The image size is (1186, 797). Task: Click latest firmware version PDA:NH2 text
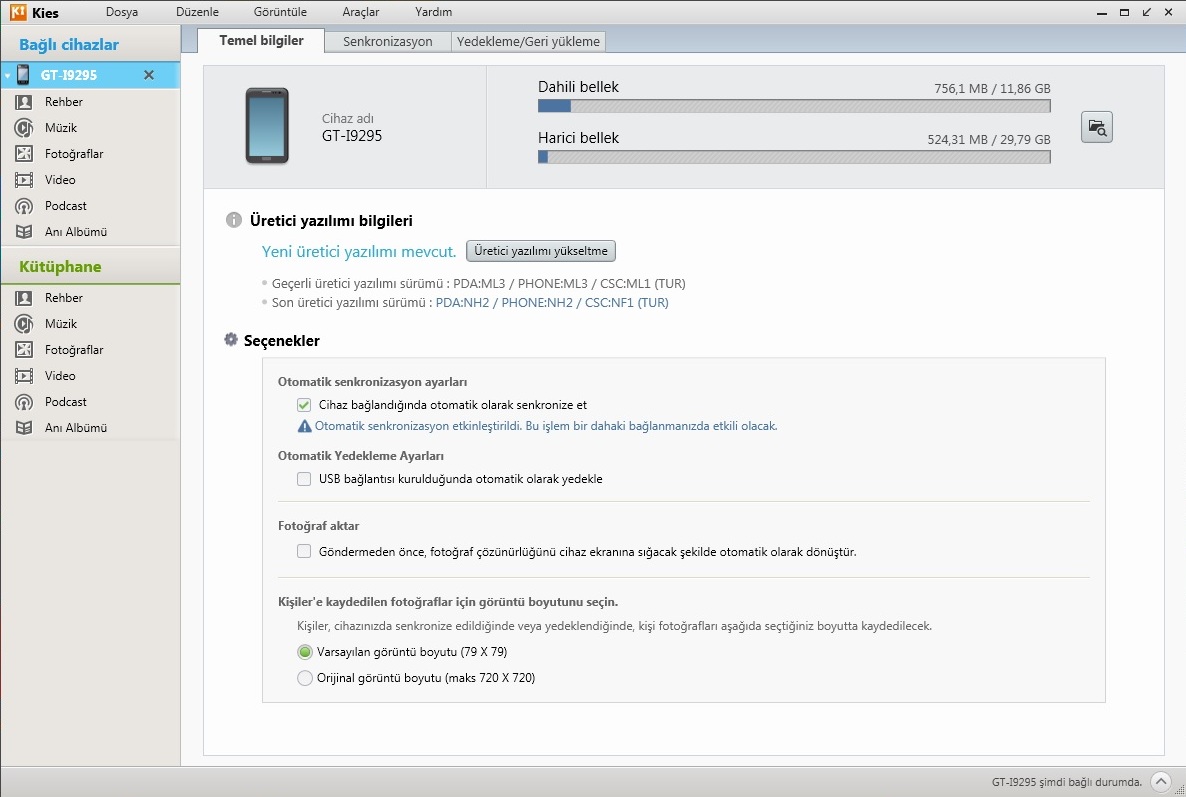(552, 302)
